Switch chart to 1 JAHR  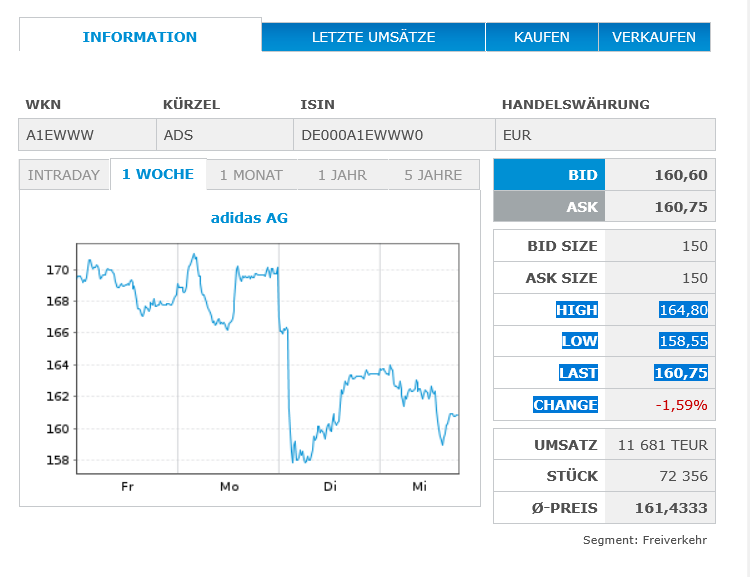coord(342,175)
